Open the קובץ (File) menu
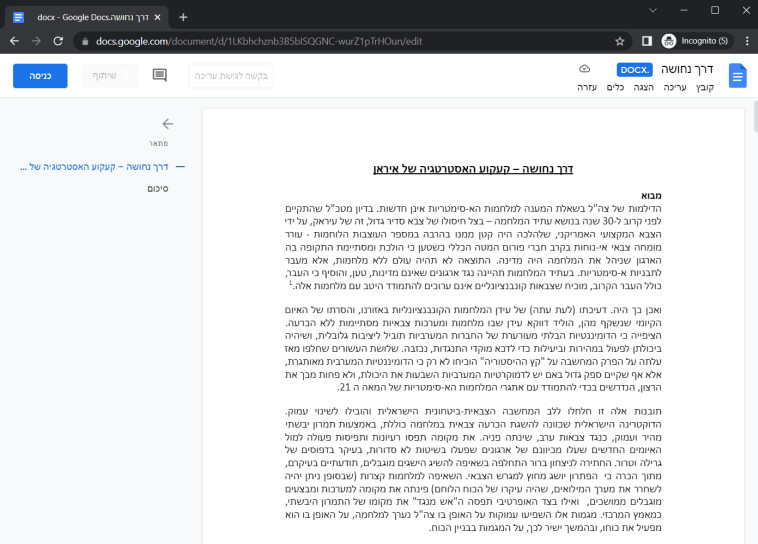 tap(705, 88)
